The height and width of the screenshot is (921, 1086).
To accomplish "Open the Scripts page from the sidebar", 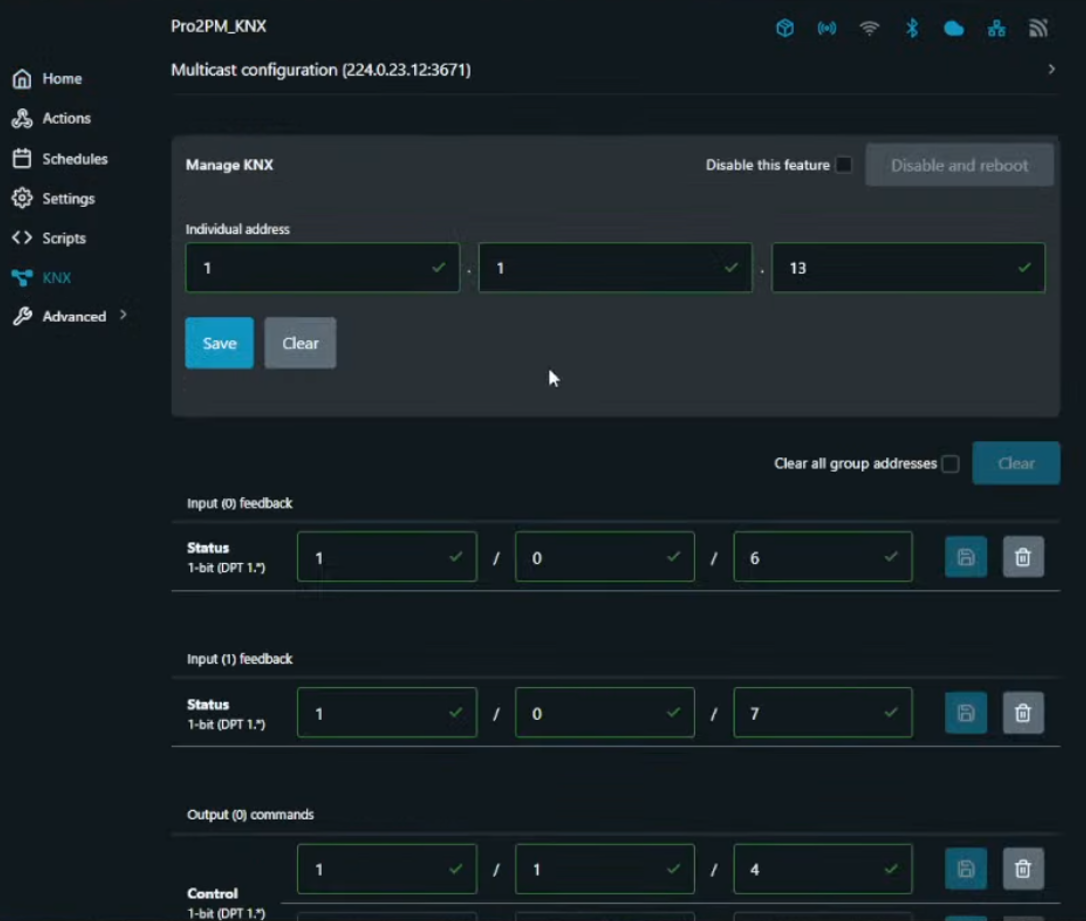I will [63, 238].
